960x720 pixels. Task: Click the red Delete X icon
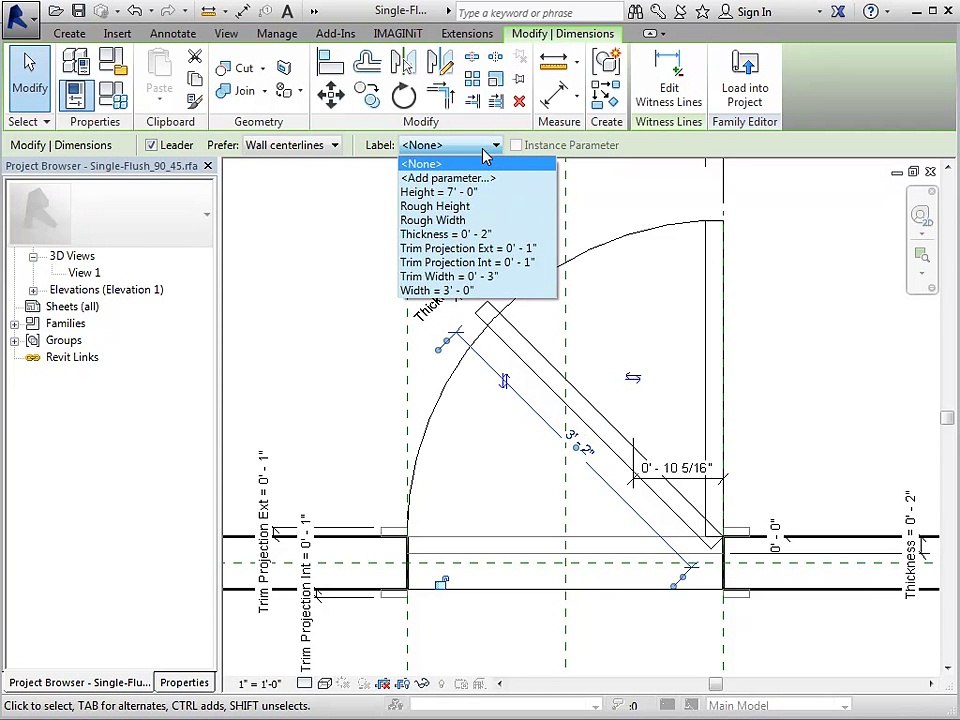click(519, 101)
